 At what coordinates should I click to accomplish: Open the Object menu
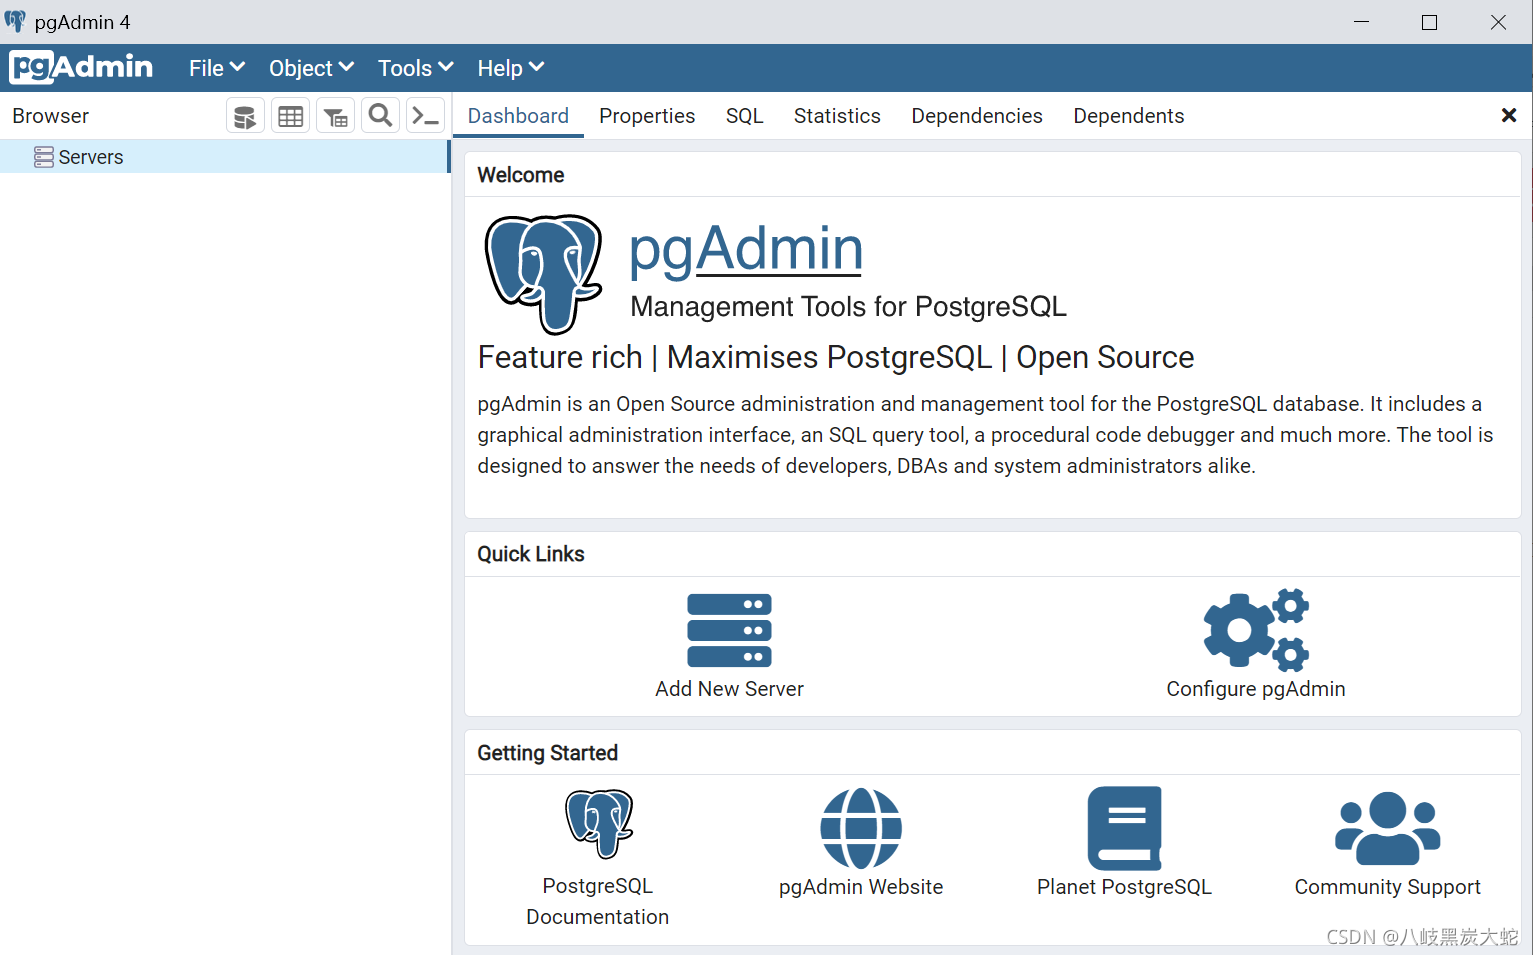pos(311,68)
